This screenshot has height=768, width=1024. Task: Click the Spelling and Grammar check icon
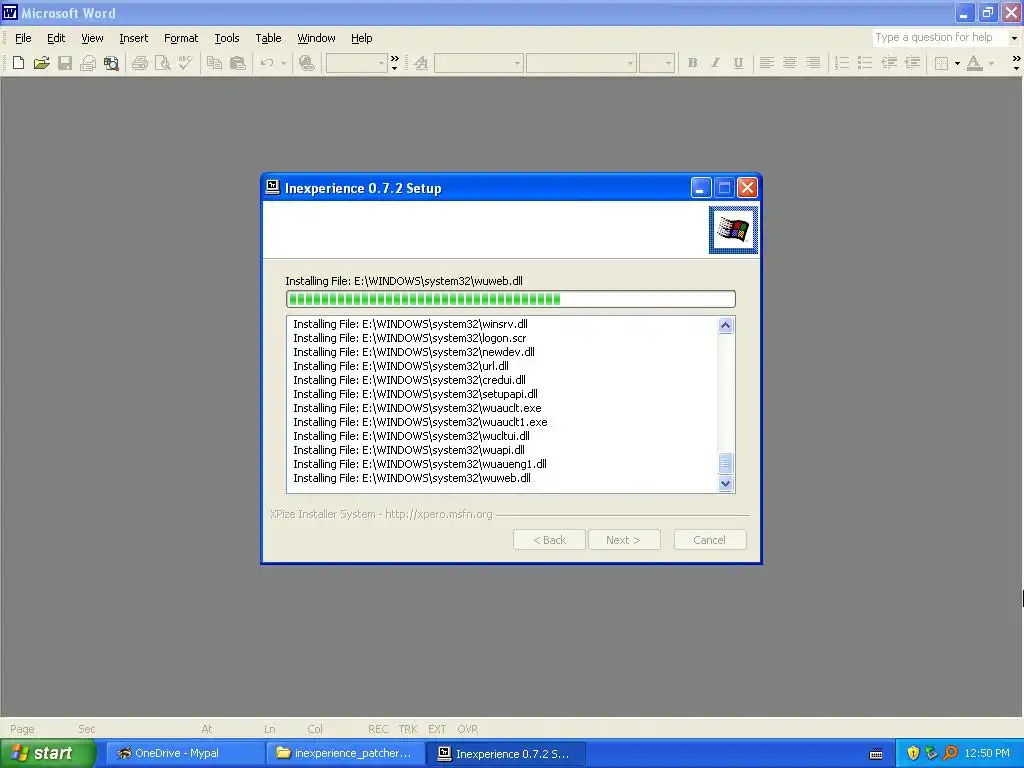(x=185, y=63)
